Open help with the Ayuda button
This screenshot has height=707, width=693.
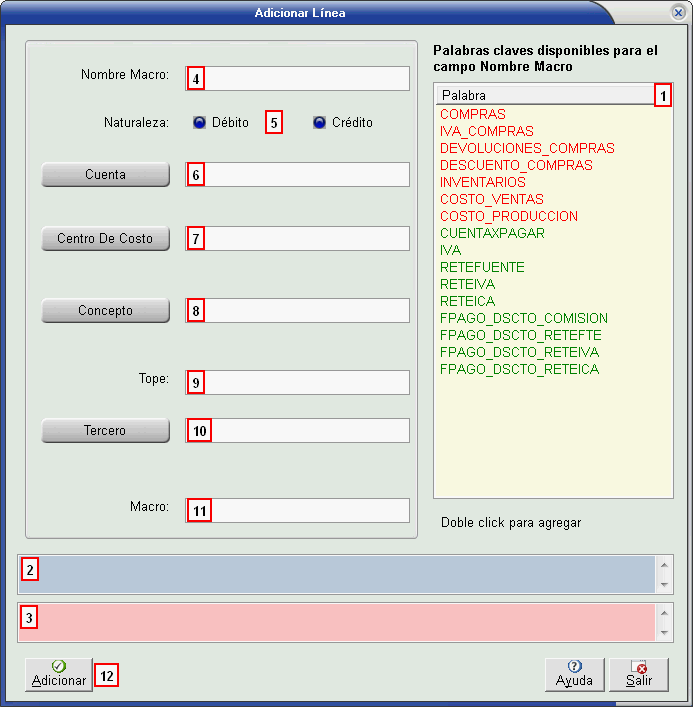[575, 674]
